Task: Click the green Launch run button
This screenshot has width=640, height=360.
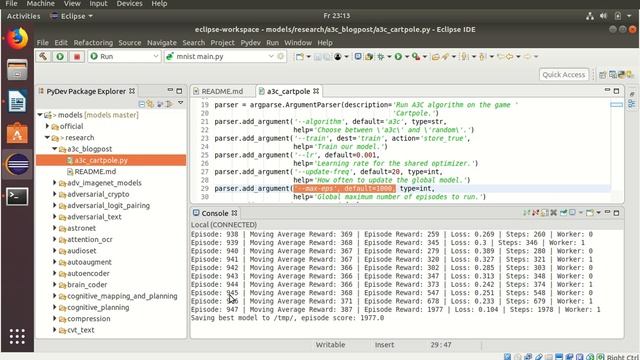Action: [x=60, y=56]
